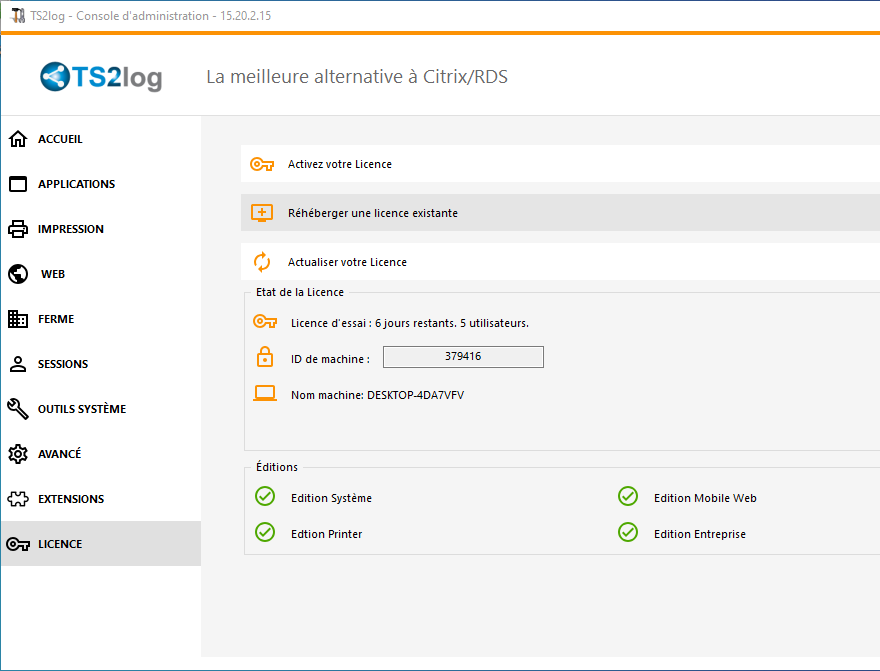
Task: Click the window title text
Action: pos(150,16)
